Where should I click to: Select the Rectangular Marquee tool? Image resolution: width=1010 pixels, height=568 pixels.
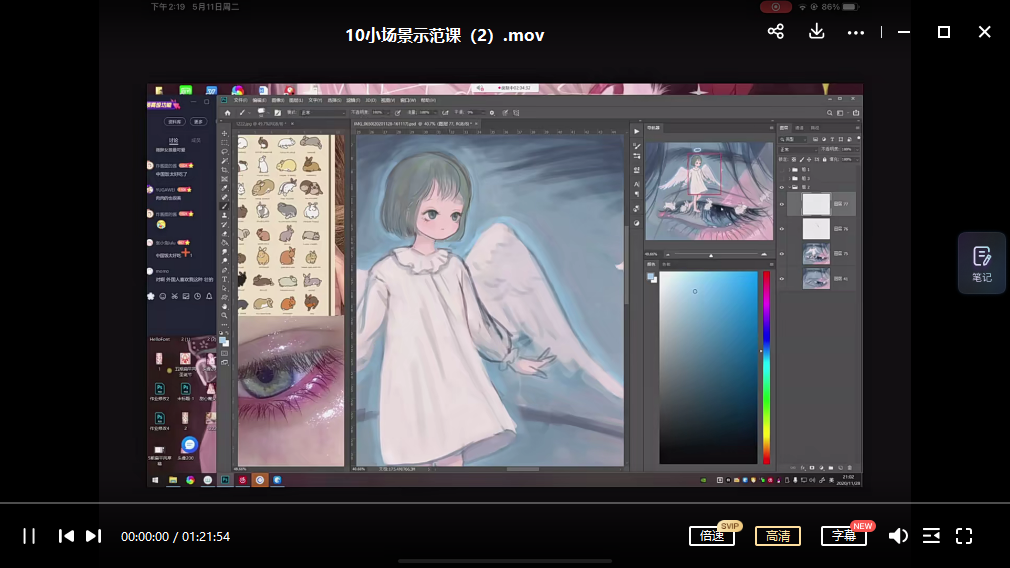tap(224, 143)
